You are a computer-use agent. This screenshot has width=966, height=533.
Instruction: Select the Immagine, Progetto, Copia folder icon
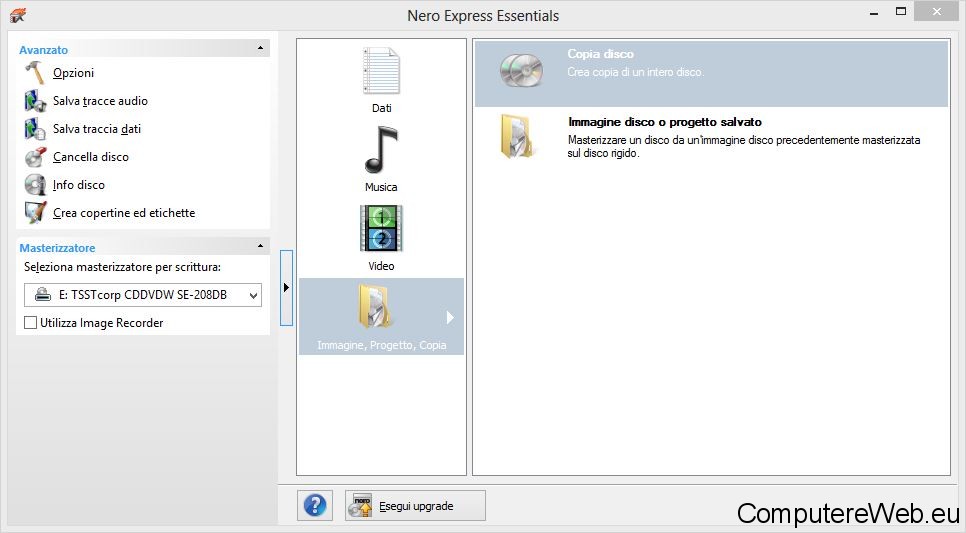[374, 307]
